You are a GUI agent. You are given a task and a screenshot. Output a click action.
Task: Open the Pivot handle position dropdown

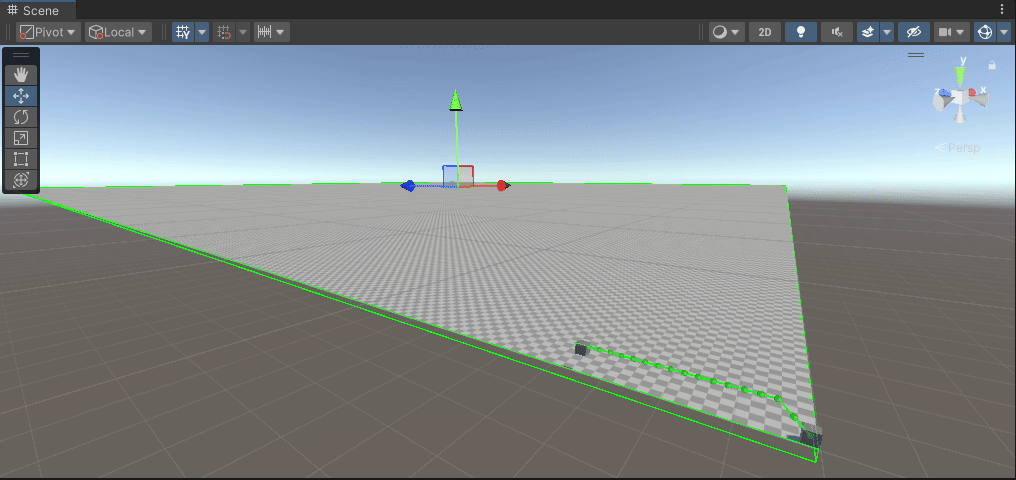tap(49, 32)
